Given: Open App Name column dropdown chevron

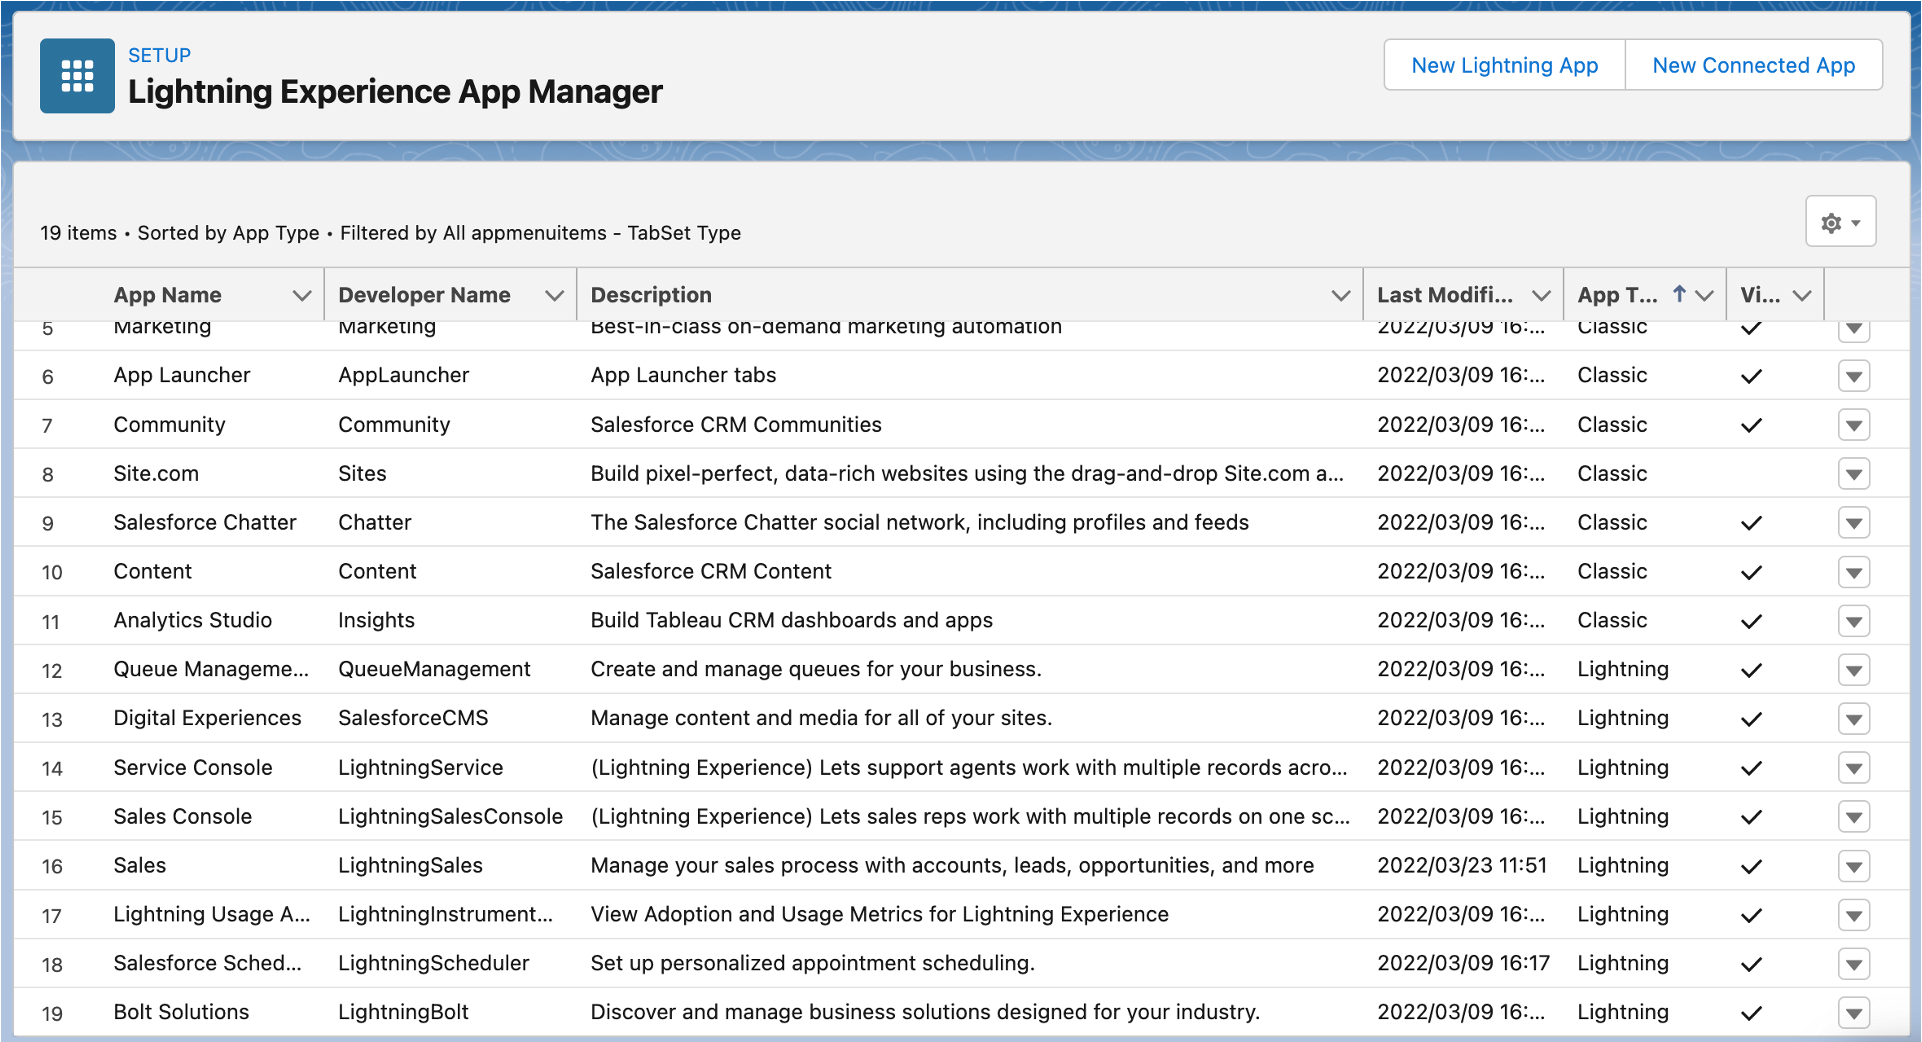Looking at the screenshot, I should (x=301, y=295).
